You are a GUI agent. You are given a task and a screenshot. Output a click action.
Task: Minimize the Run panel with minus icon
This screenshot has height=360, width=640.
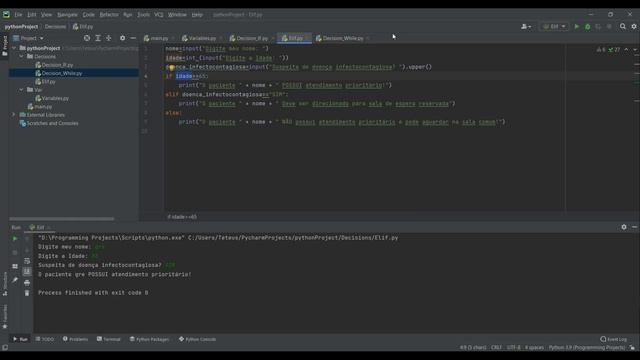click(x=634, y=227)
